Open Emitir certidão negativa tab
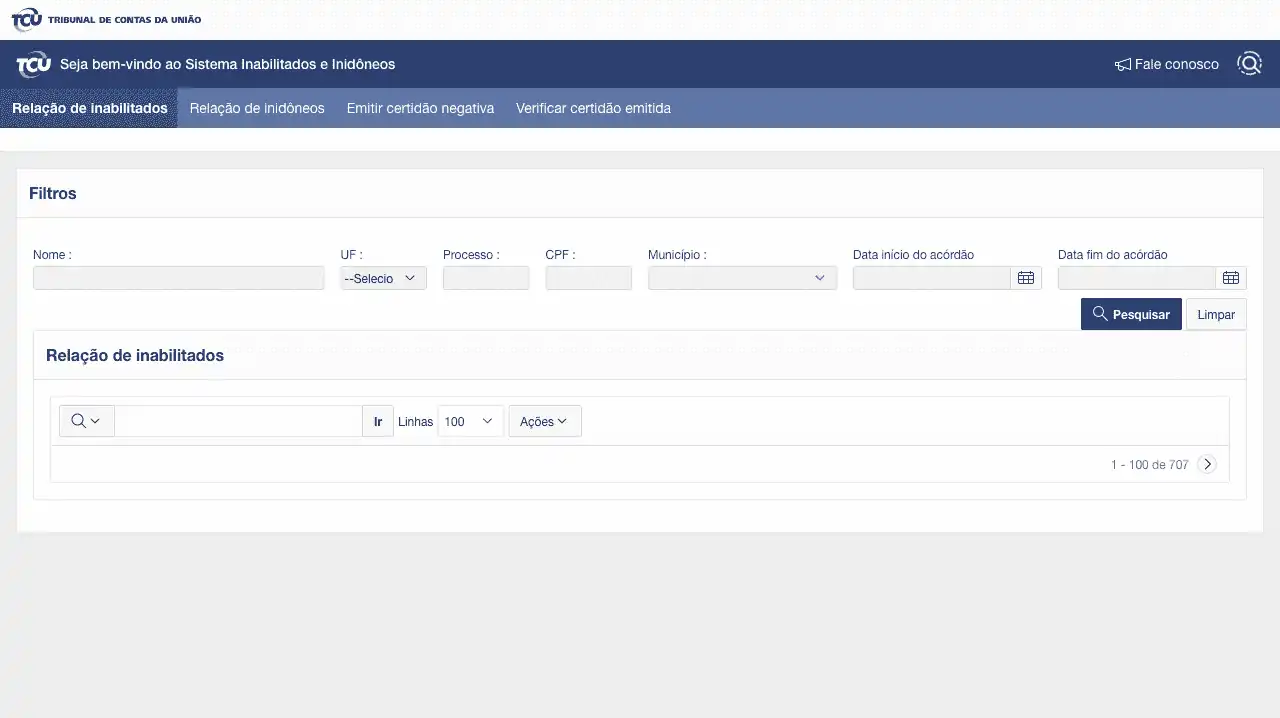 (x=420, y=108)
